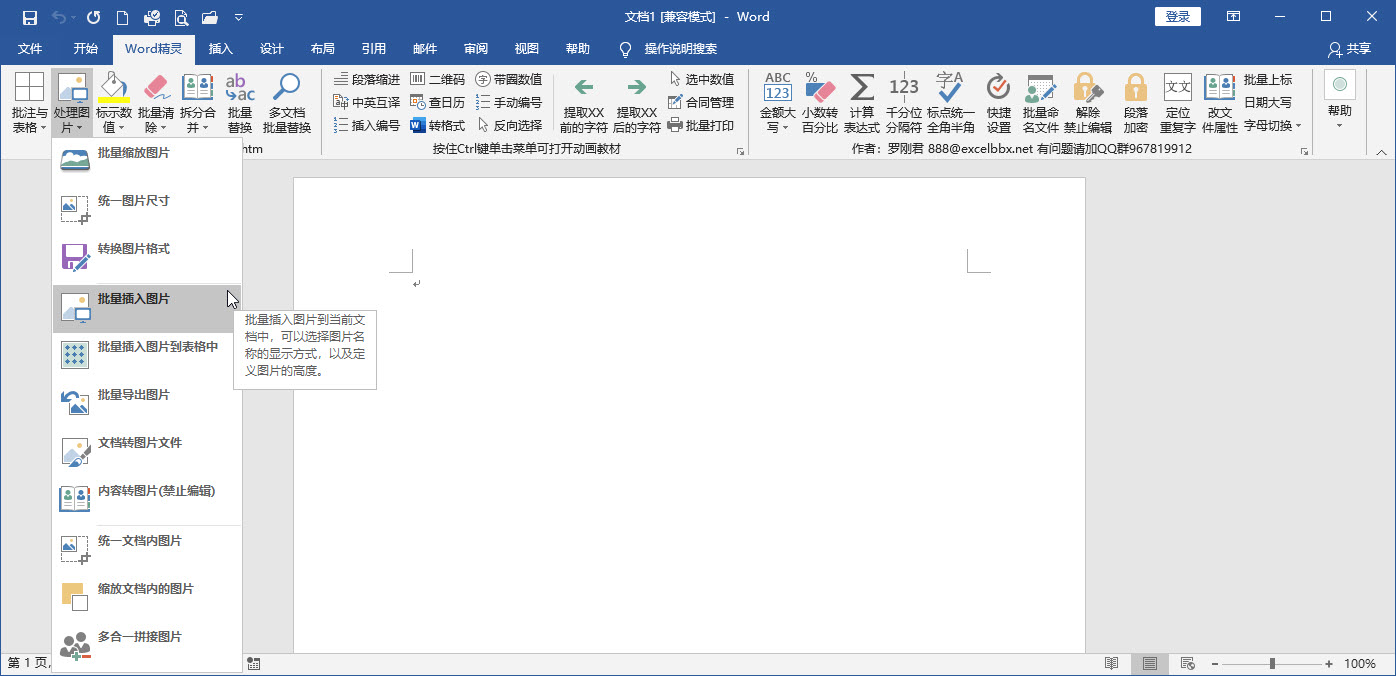The height and width of the screenshot is (676, 1396).
Task: Click the 批量上标 button
Action: (x=1268, y=79)
